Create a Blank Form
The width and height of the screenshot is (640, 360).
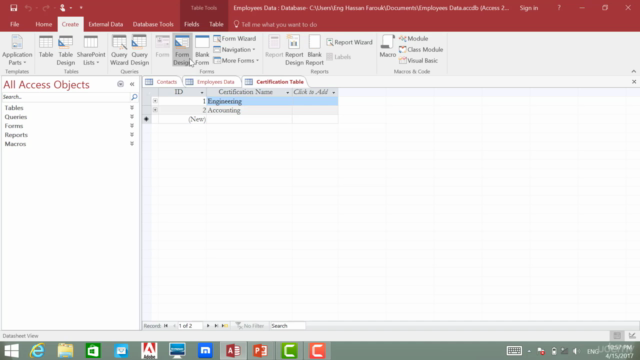click(202, 50)
